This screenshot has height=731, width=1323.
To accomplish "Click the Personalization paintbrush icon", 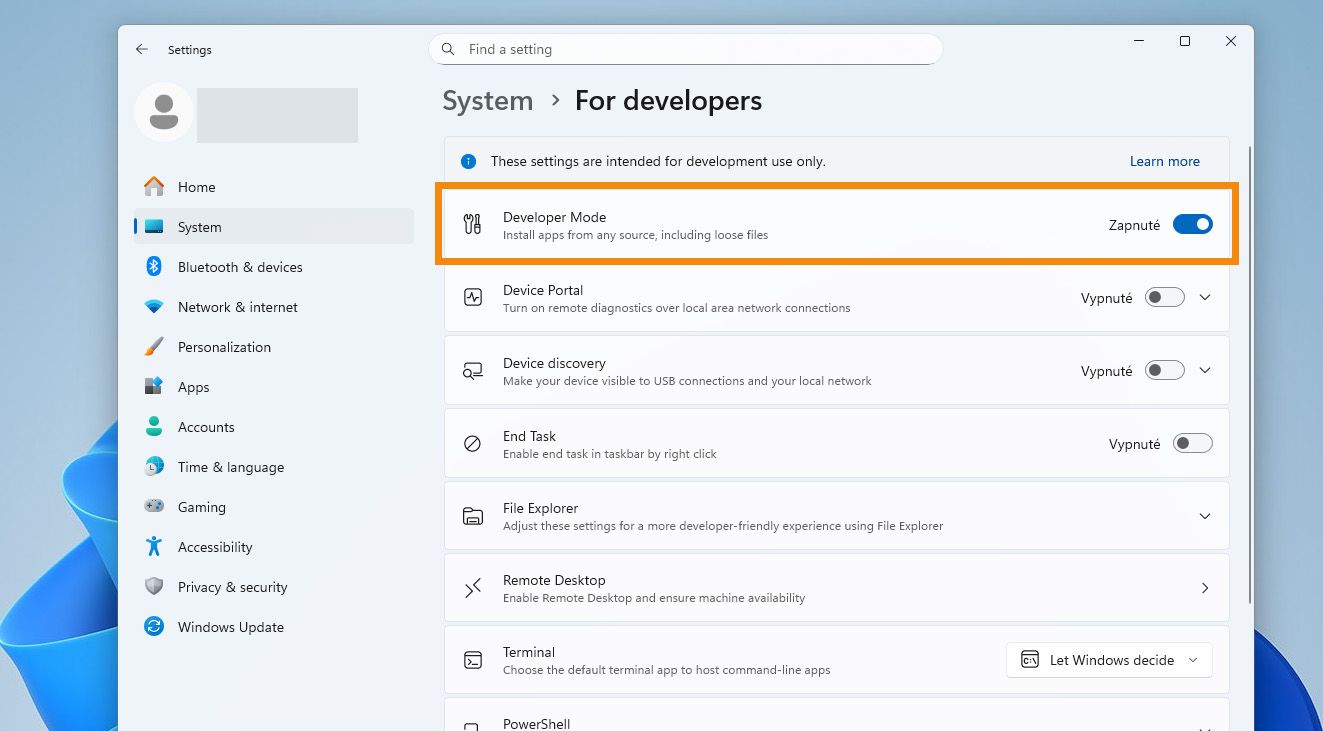I will (154, 347).
